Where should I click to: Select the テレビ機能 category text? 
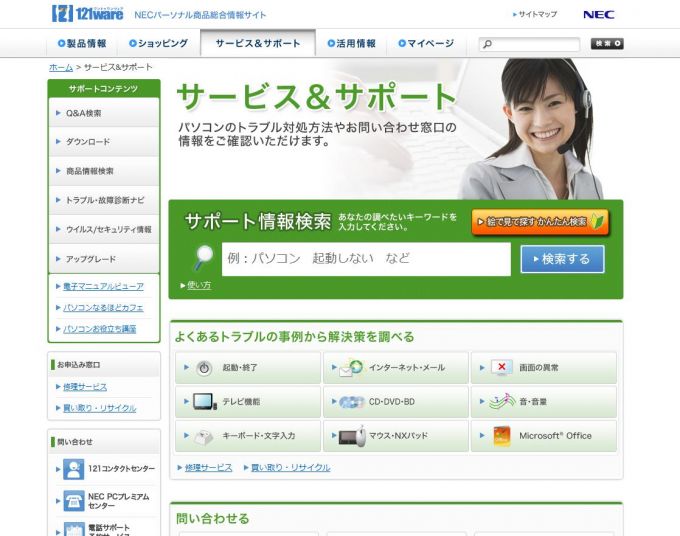(241, 402)
